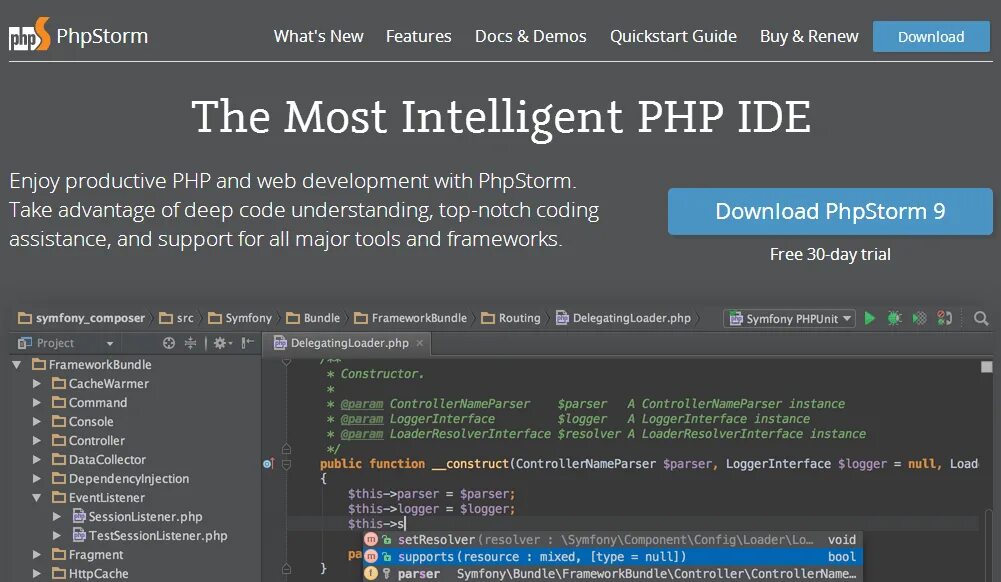Go to Docs & Demos
Image resolution: width=1001 pixels, height=582 pixels.
[x=531, y=36]
